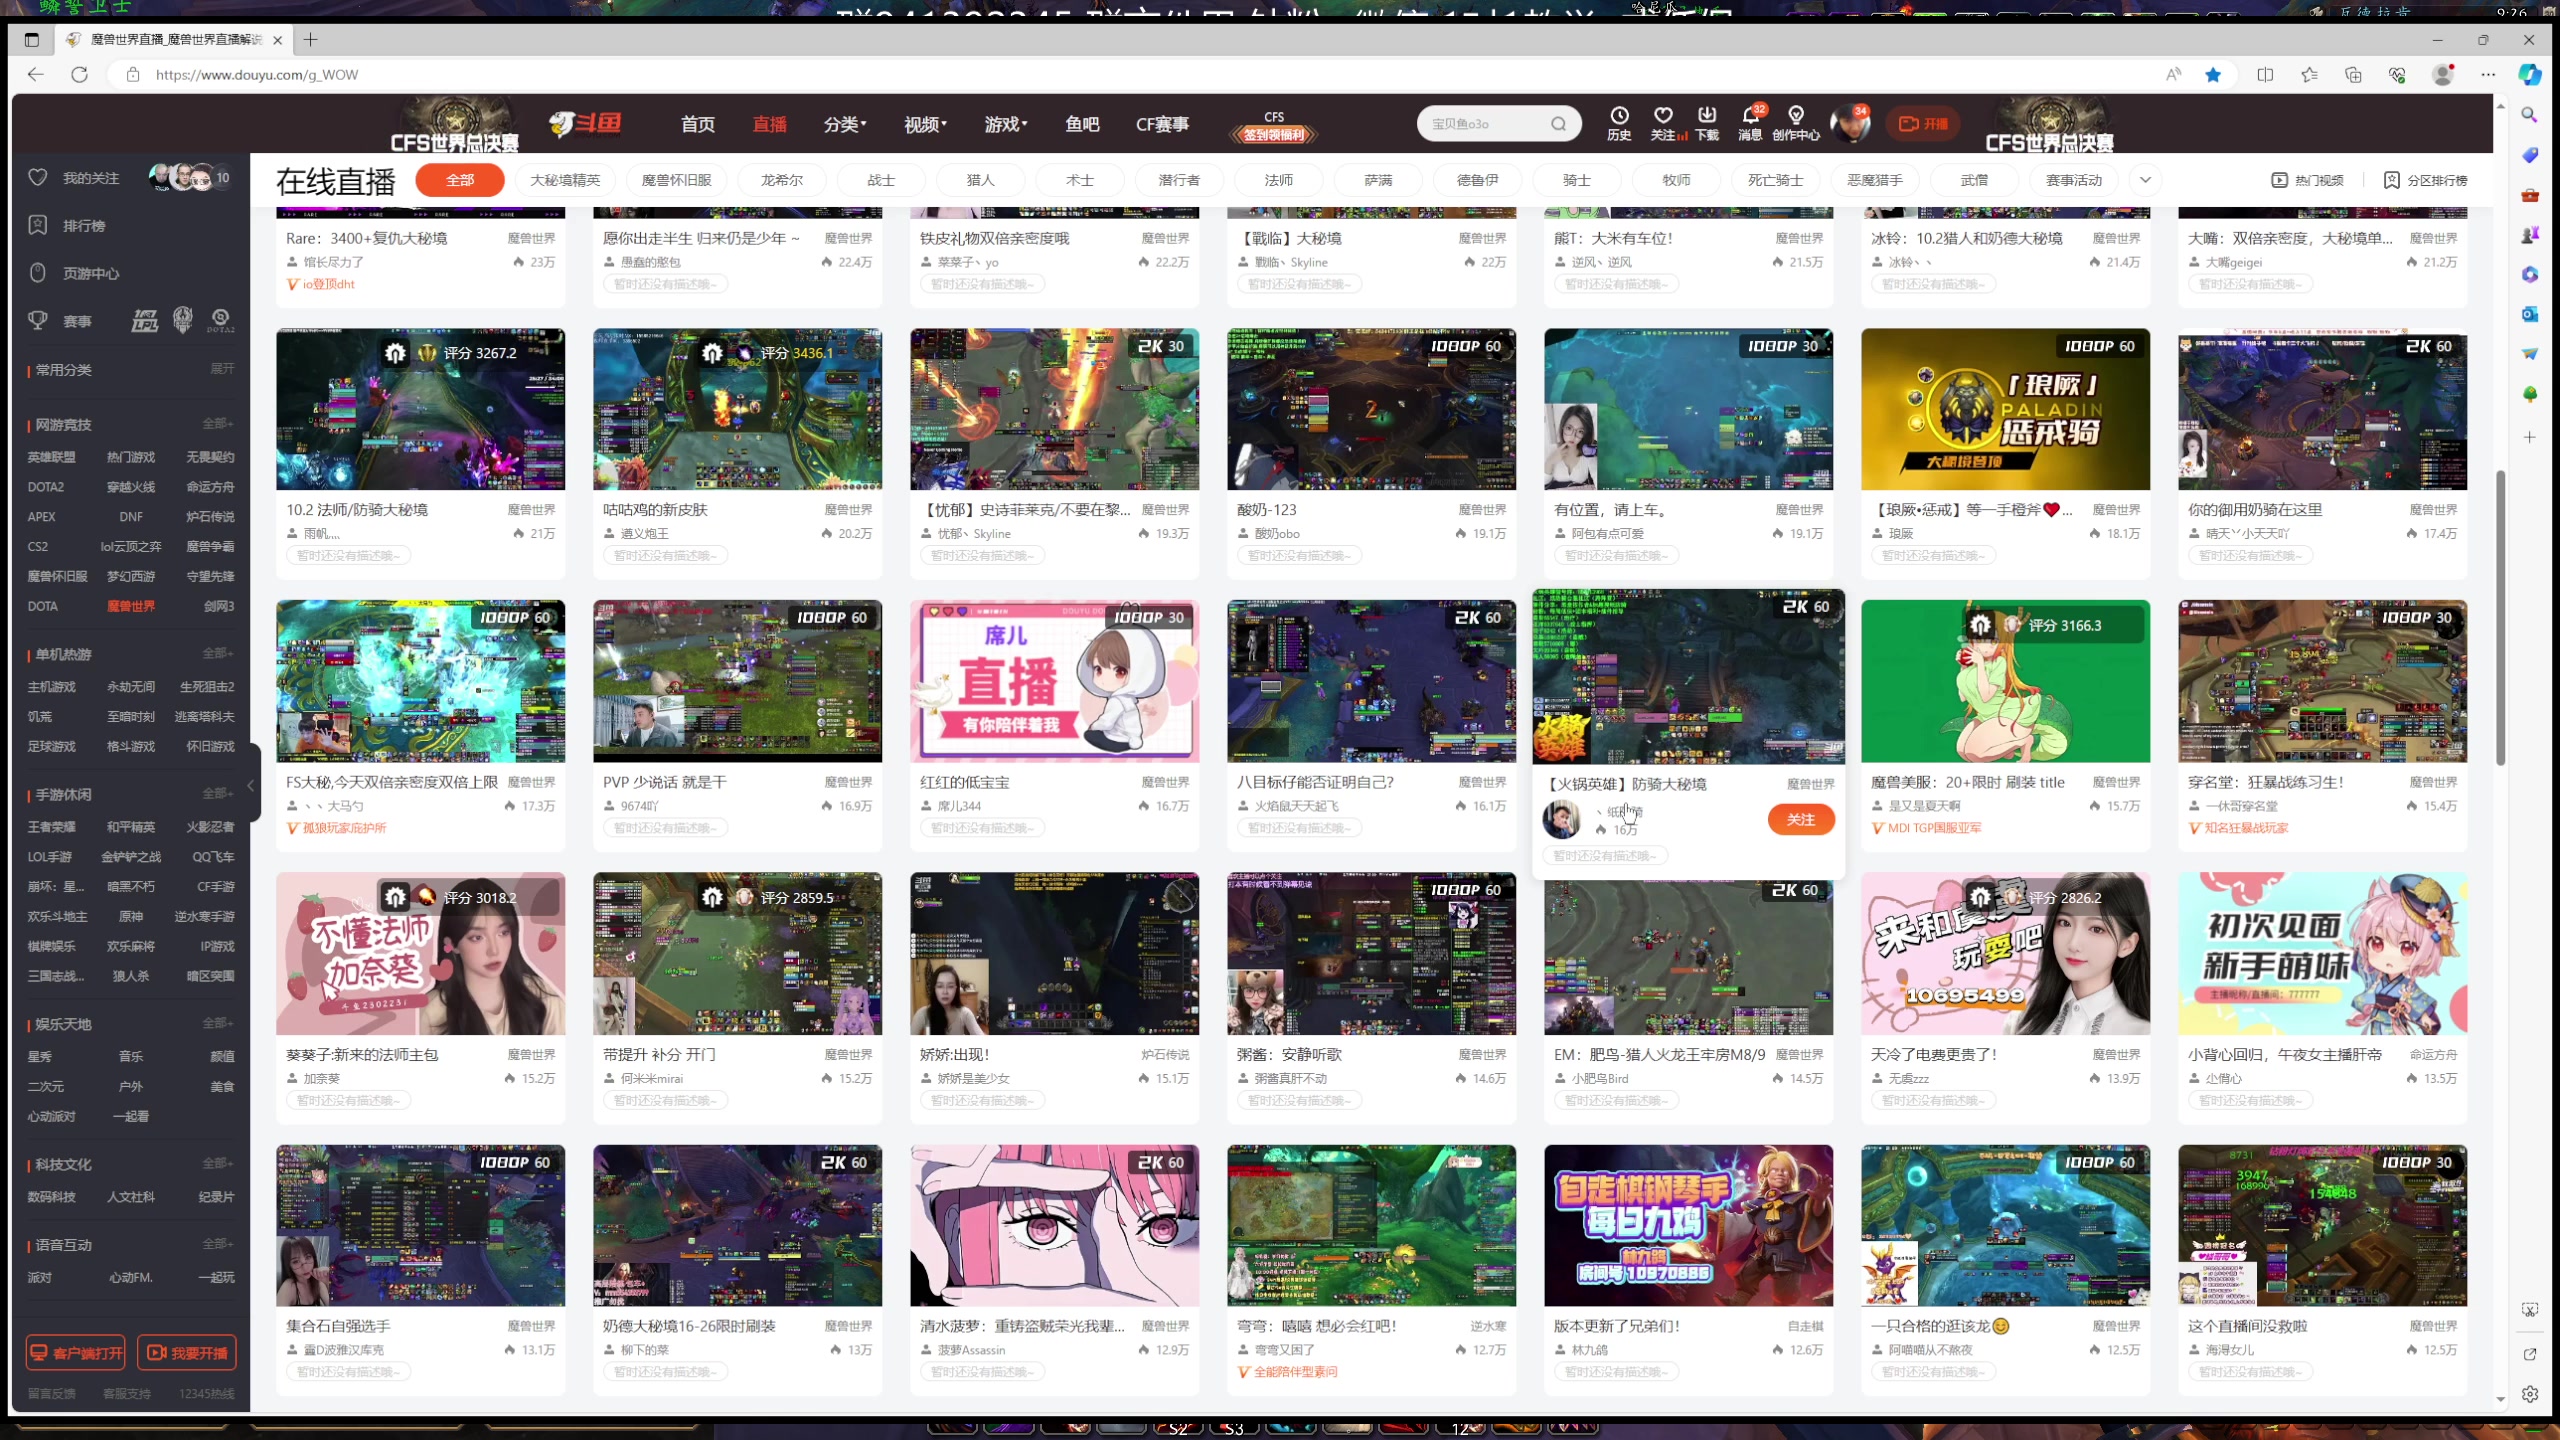This screenshot has width=2560, height=1440.
Task: Open the split screen icon in the Edge toolbar
Action: click(x=2265, y=74)
